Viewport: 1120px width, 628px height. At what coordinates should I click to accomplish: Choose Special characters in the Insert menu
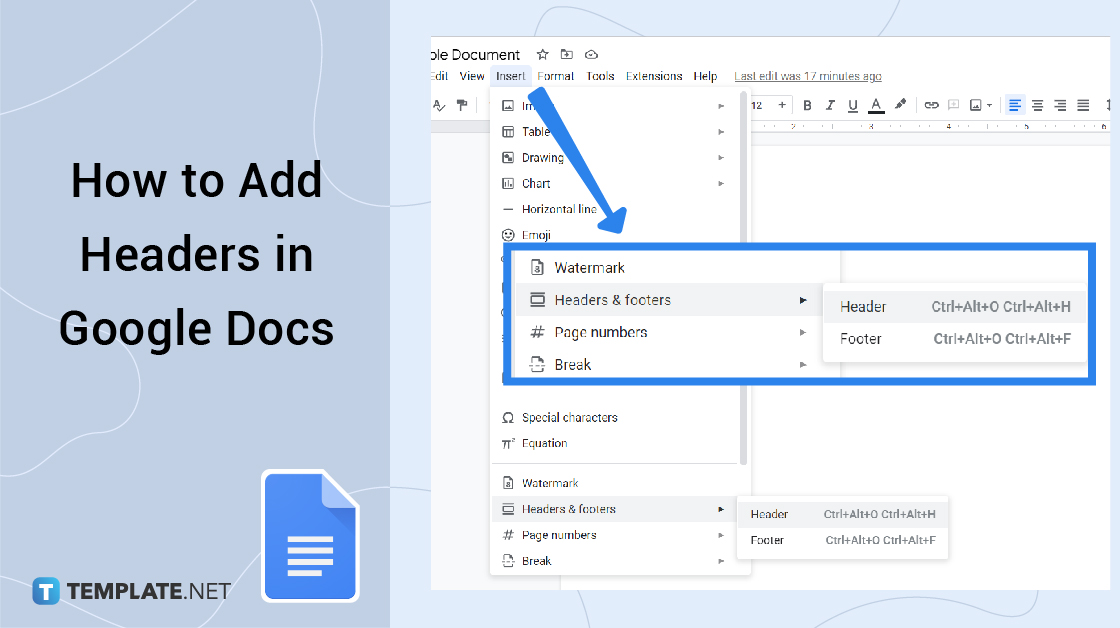point(615,417)
